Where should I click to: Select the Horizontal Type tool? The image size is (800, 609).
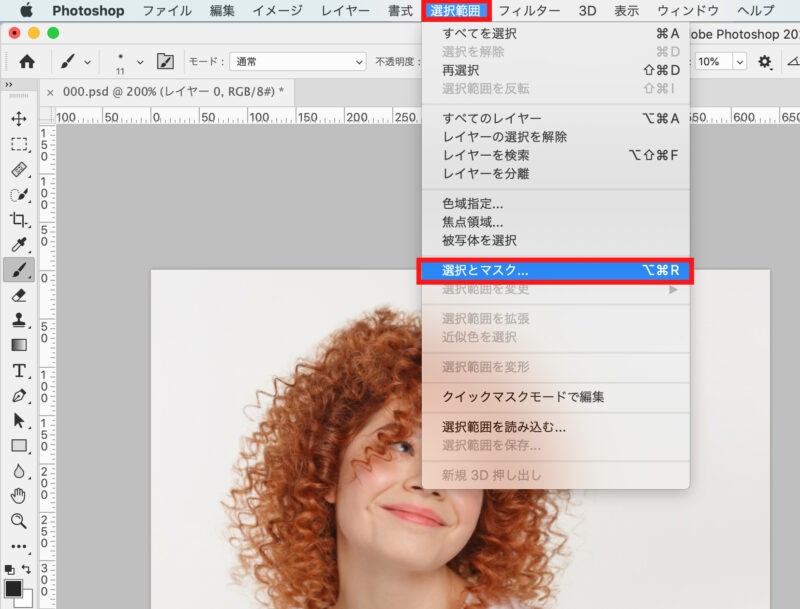(19, 370)
